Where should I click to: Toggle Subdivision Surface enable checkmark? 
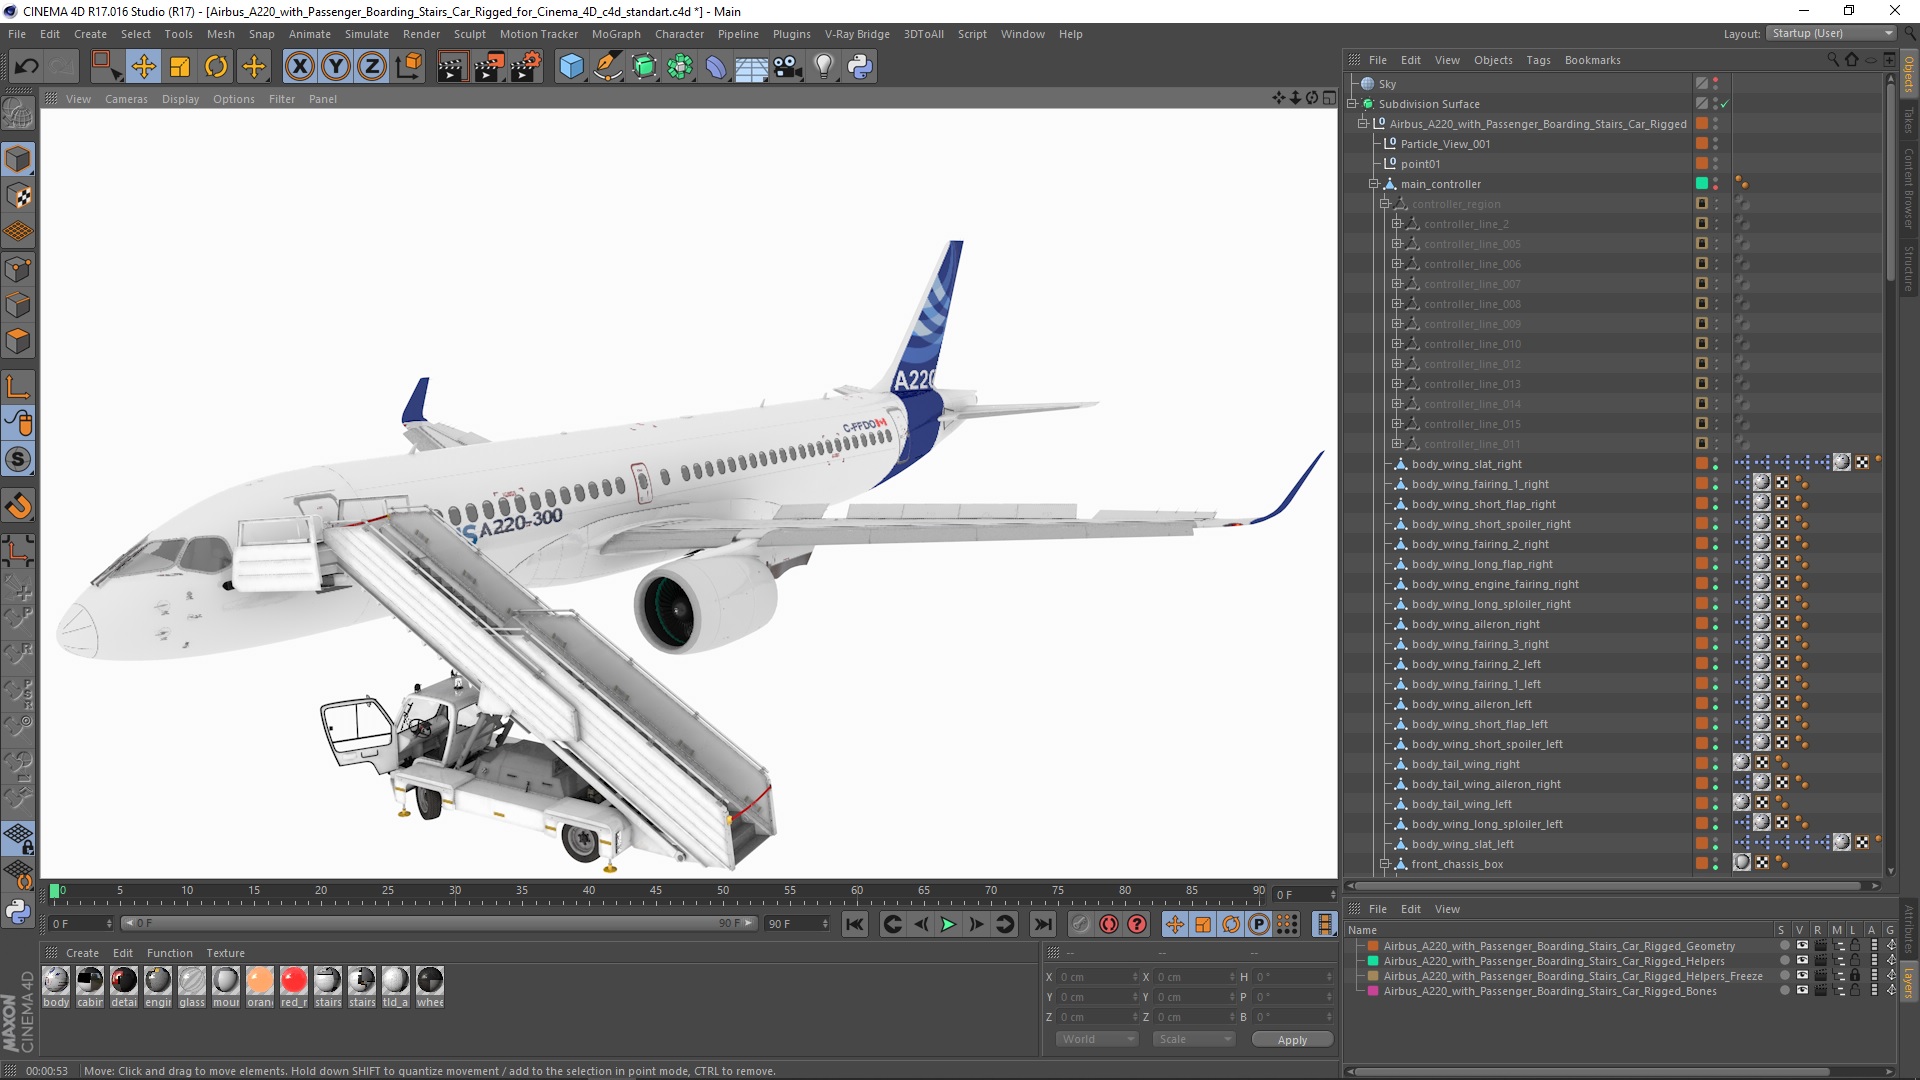[x=1725, y=104]
